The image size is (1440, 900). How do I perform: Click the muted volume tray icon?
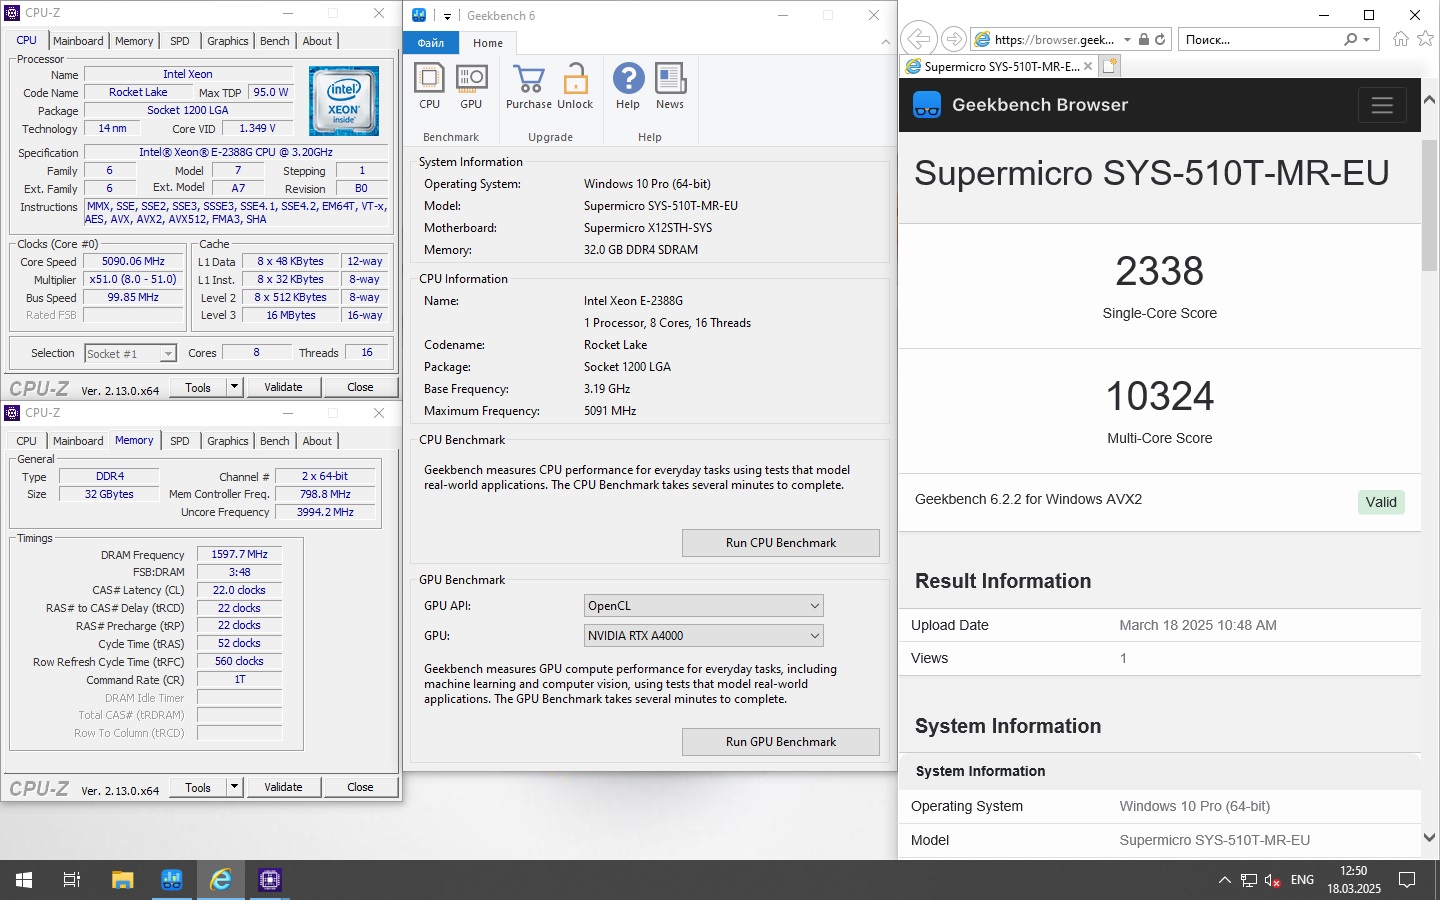click(1273, 880)
